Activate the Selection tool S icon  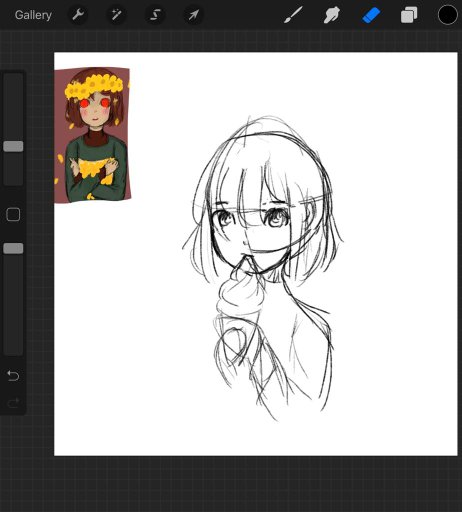(155, 15)
